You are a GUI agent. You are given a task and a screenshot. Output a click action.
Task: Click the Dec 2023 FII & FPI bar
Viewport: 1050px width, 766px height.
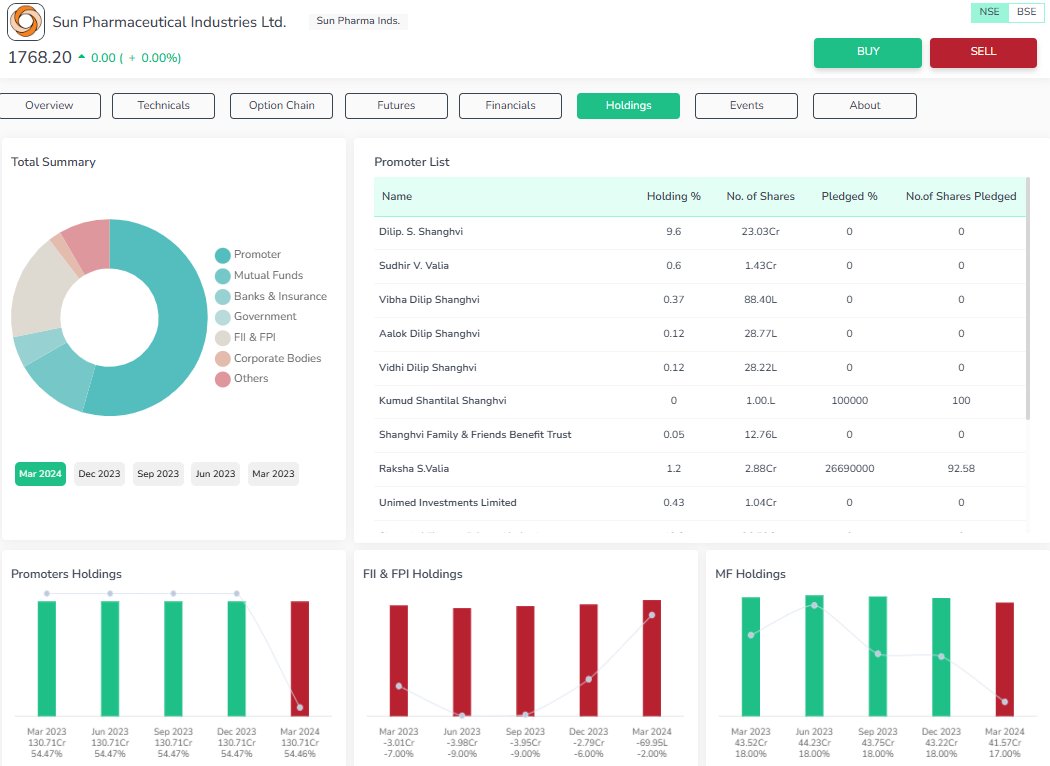point(589,660)
